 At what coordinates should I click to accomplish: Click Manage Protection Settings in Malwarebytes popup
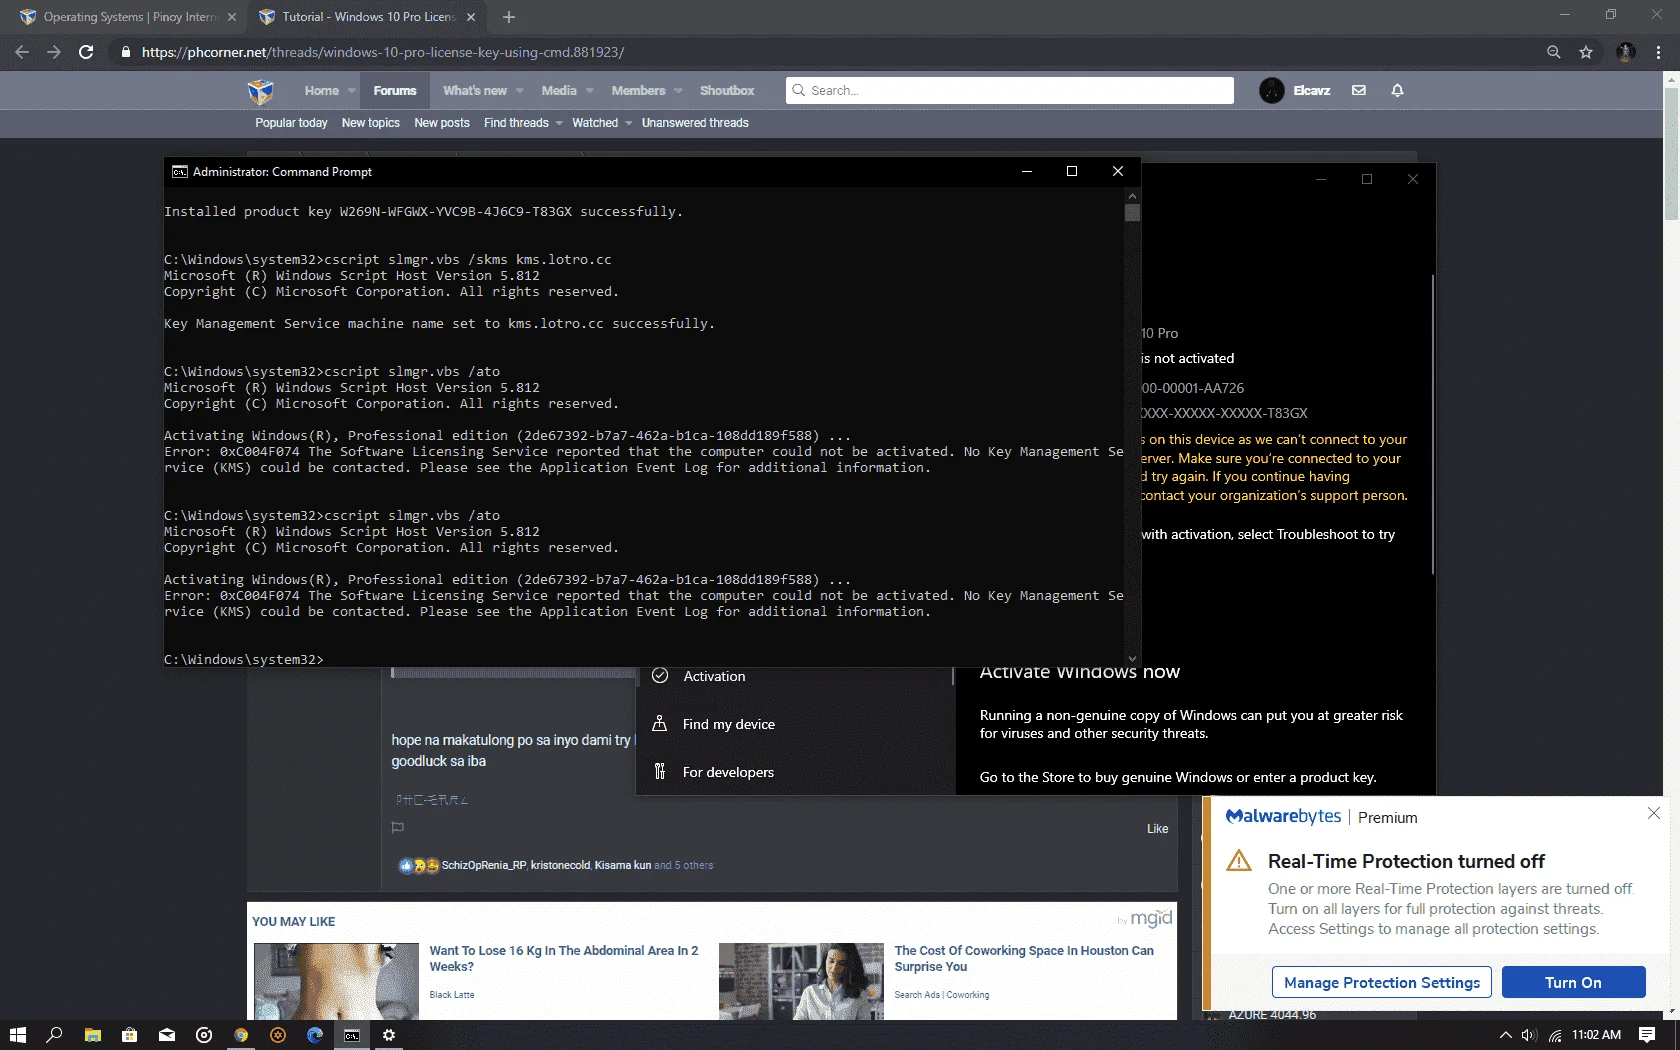click(1381, 982)
